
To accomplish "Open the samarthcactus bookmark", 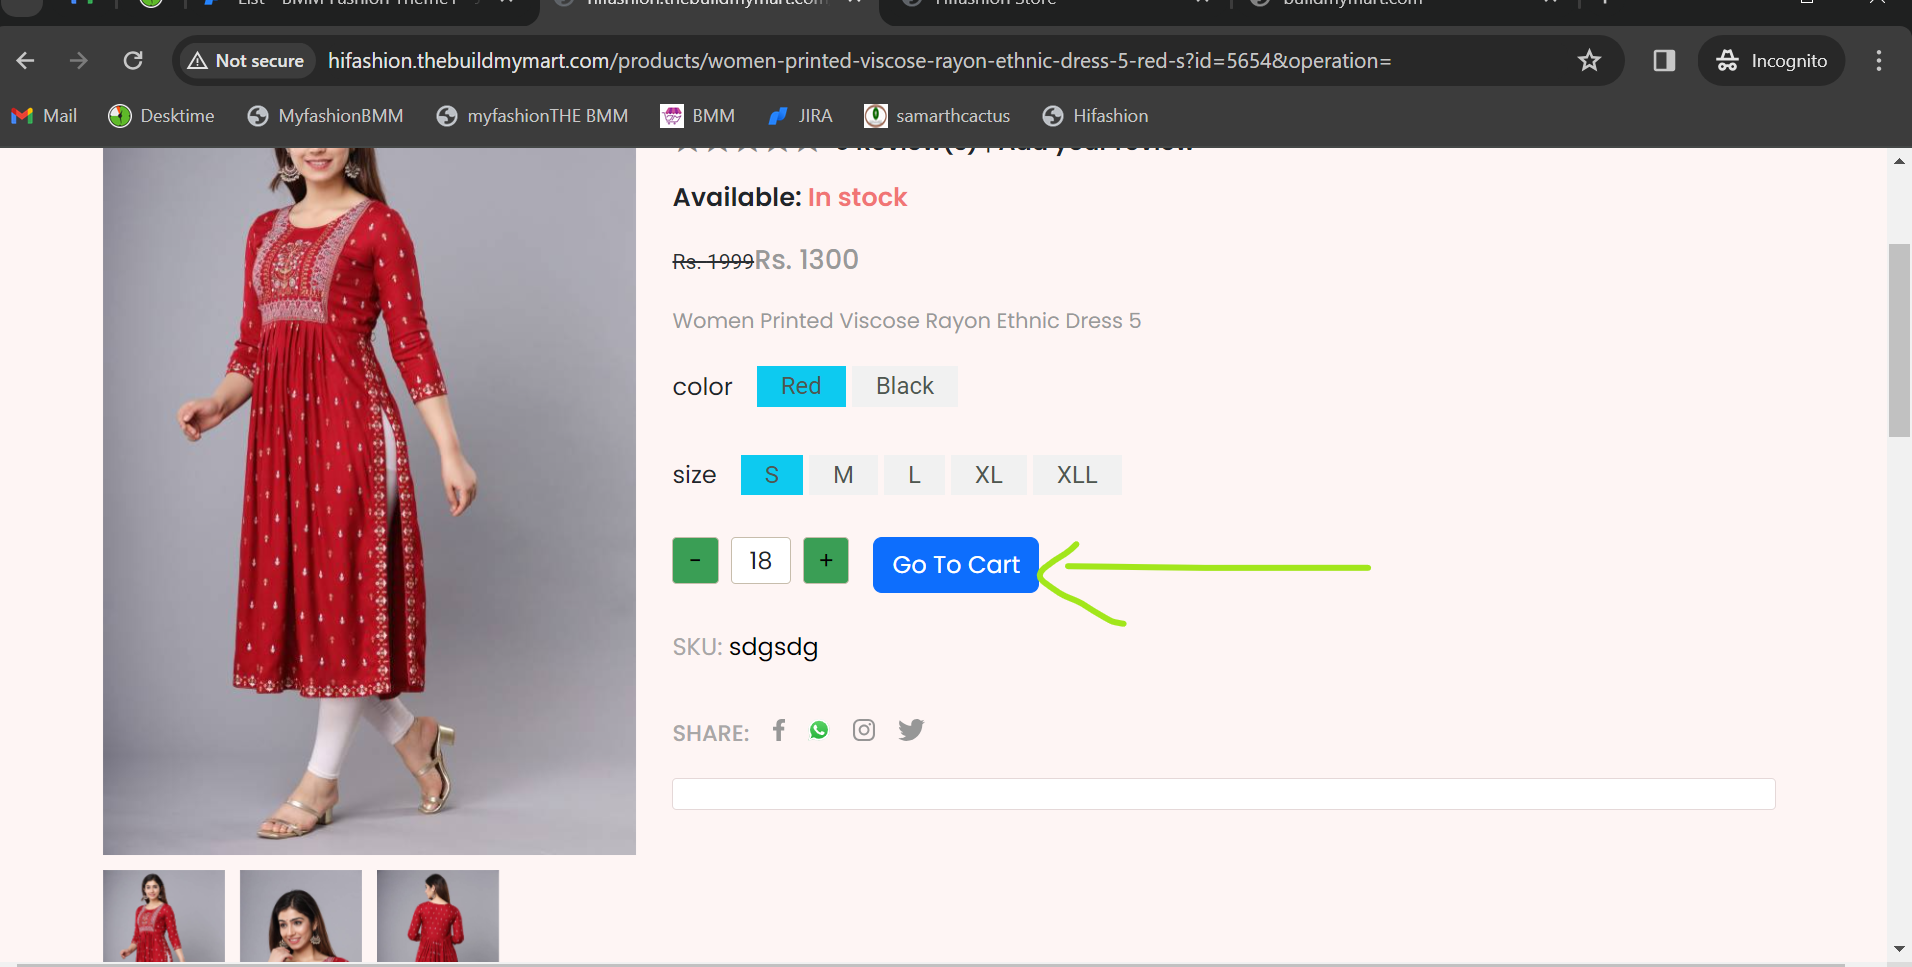I will coord(937,116).
